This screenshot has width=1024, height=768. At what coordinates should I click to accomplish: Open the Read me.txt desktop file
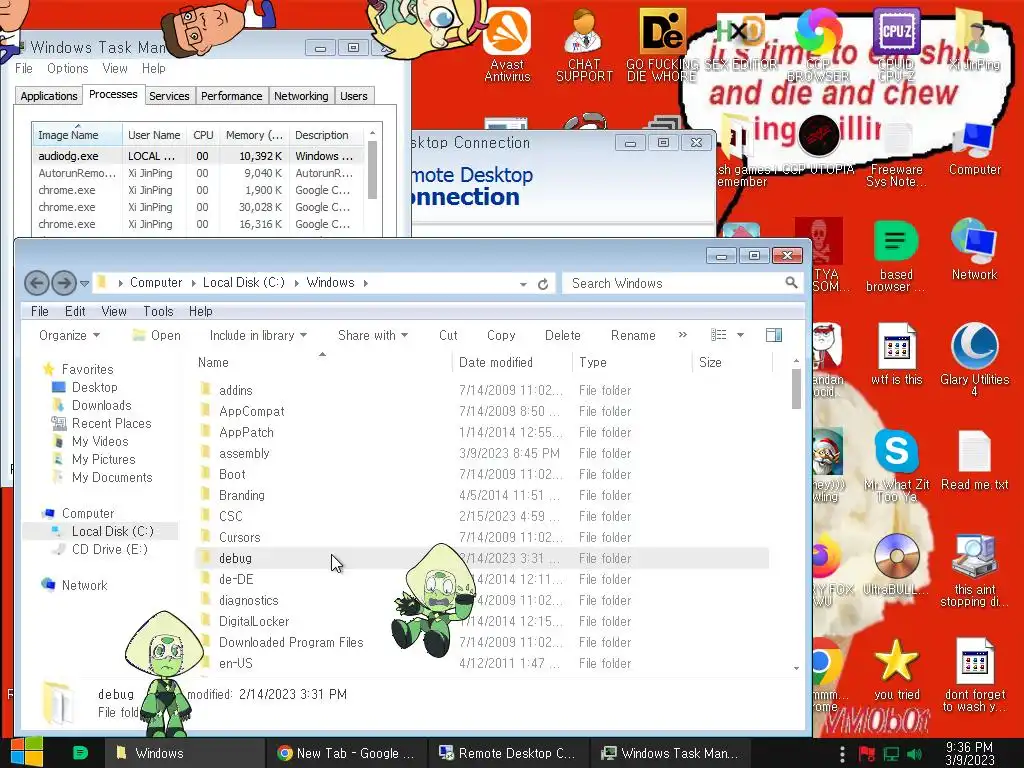point(974,460)
